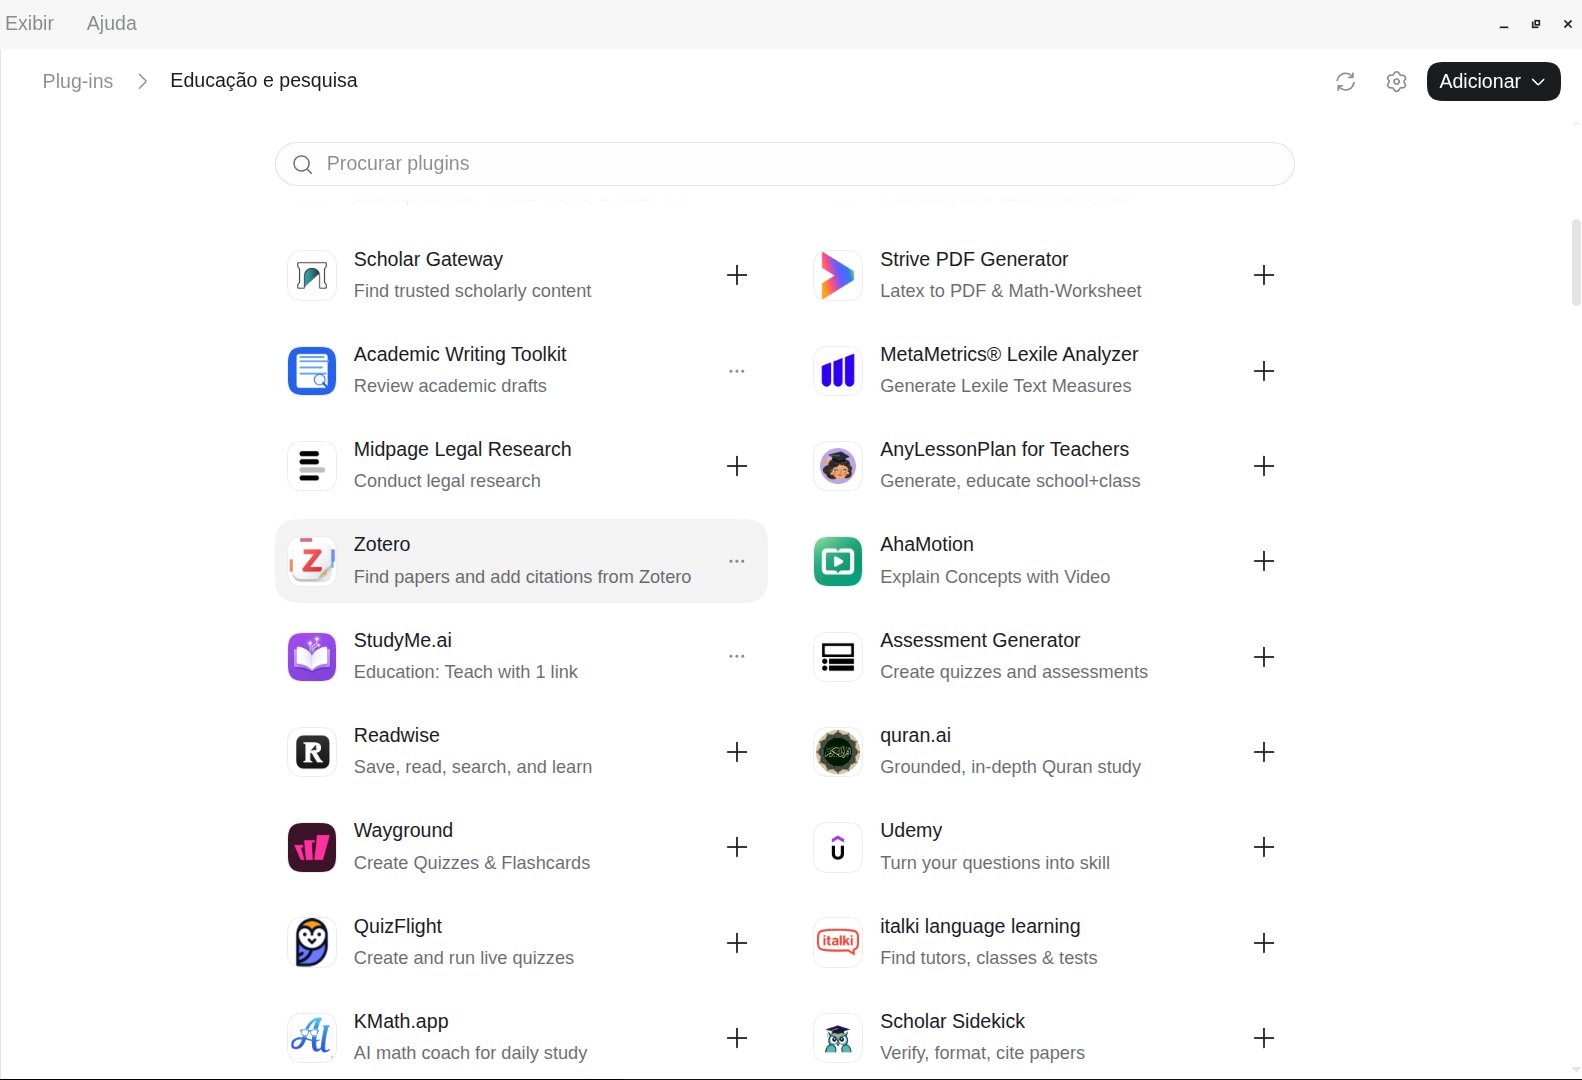The image size is (1582, 1080).
Task: Click the Midpage Legal Research icon
Action: 312,466
